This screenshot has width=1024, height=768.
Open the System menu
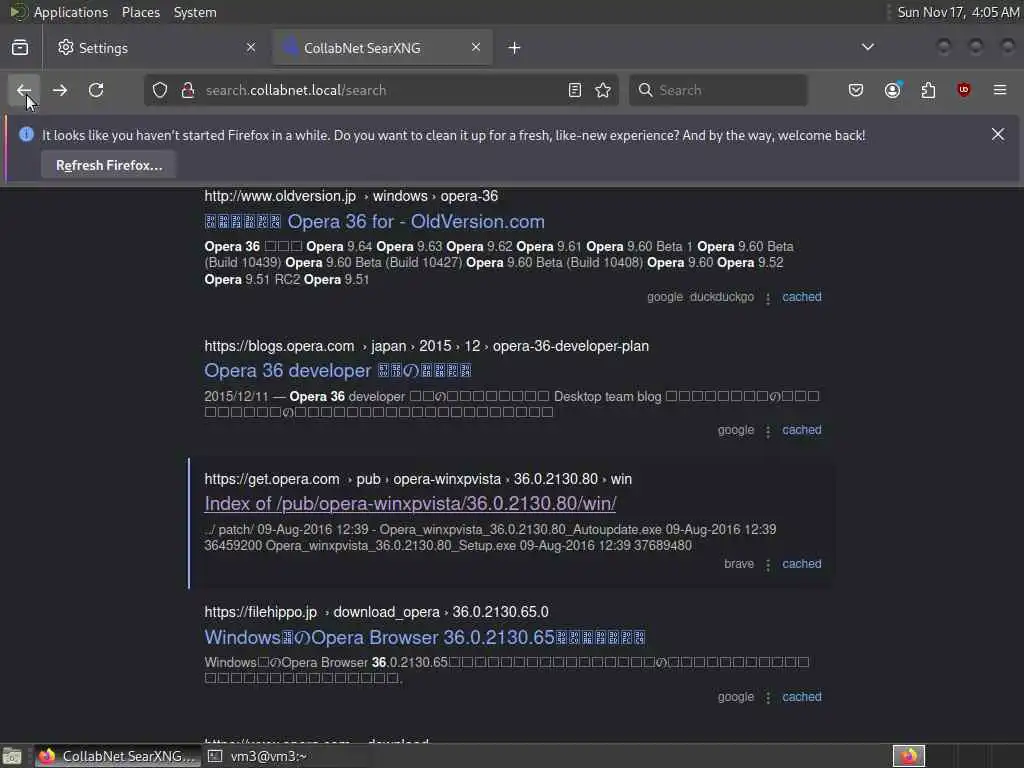tap(195, 12)
